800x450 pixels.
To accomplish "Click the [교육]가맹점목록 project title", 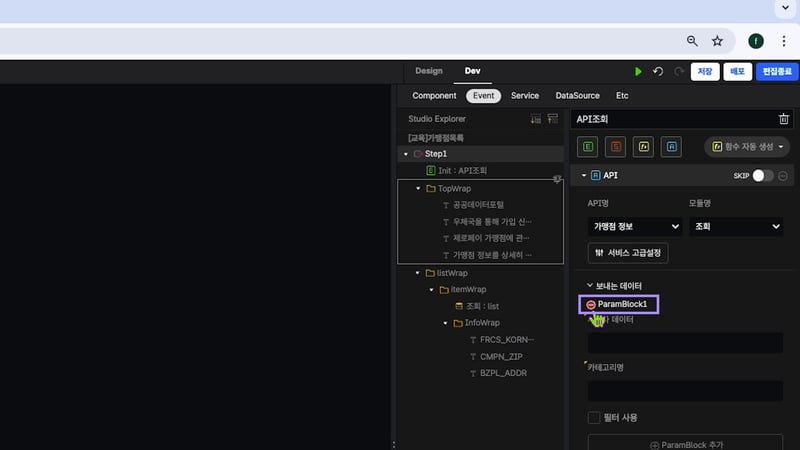I will (x=436, y=138).
